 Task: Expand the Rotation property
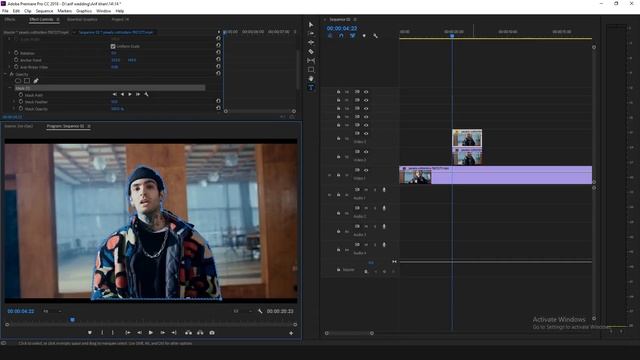(10, 53)
